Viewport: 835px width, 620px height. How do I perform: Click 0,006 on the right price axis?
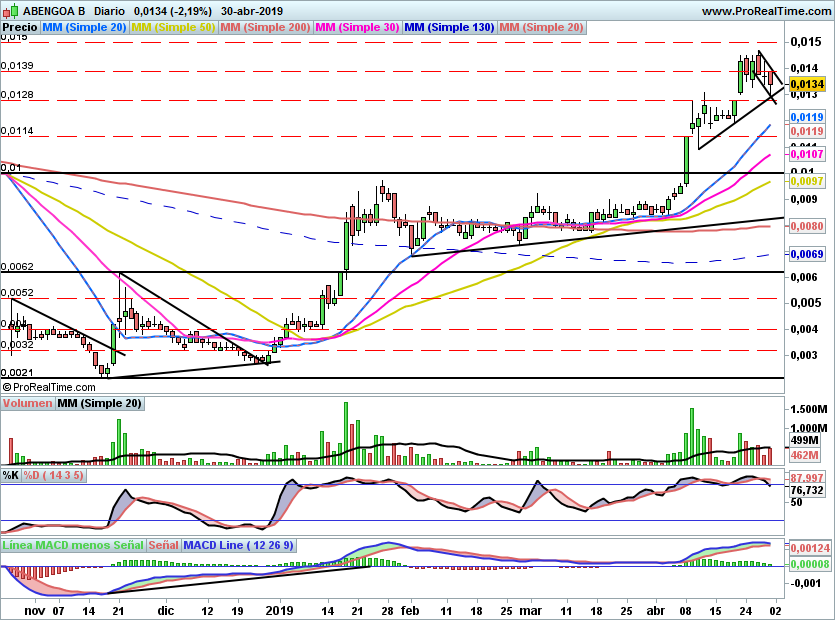coord(804,277)
